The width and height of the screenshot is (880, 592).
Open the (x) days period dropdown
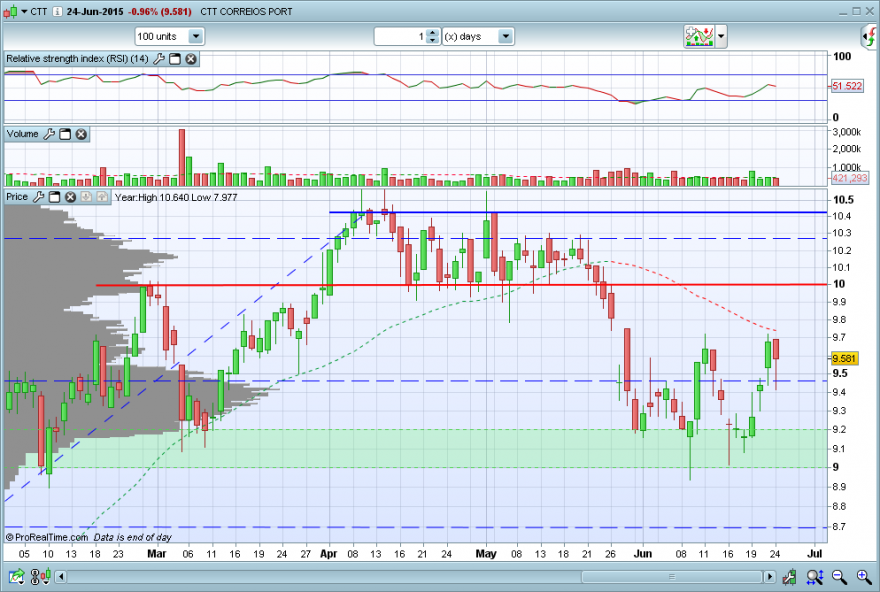(x=478, y=36)
